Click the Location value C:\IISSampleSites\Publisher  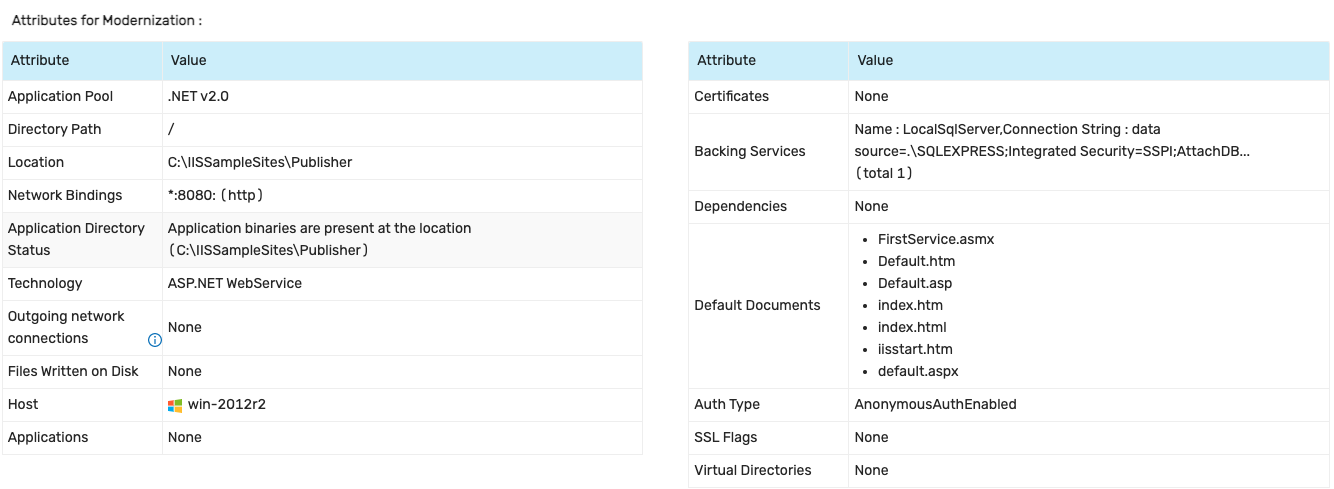point(260,163)
